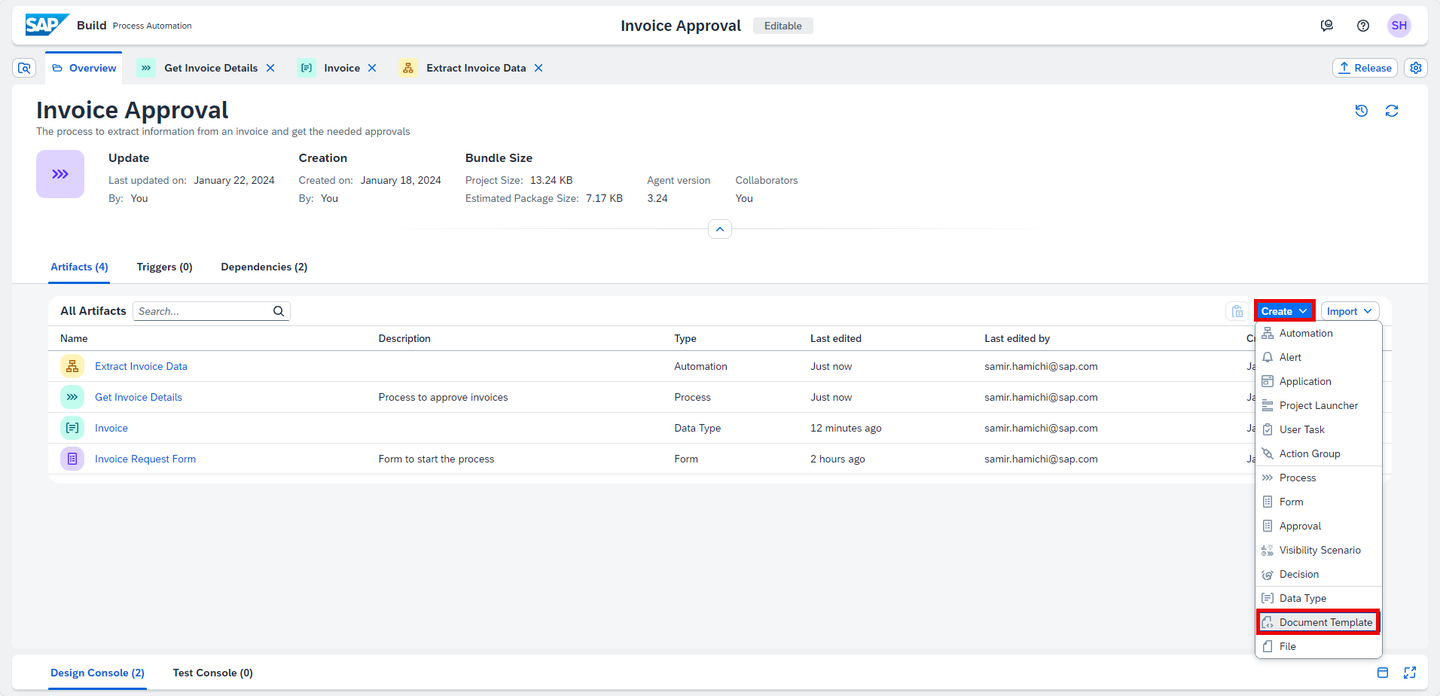Image resolution: width=1440 pixels, height=696 pixels.
Task: Choose User Task from Create menu
Action: pos(1318,429)
